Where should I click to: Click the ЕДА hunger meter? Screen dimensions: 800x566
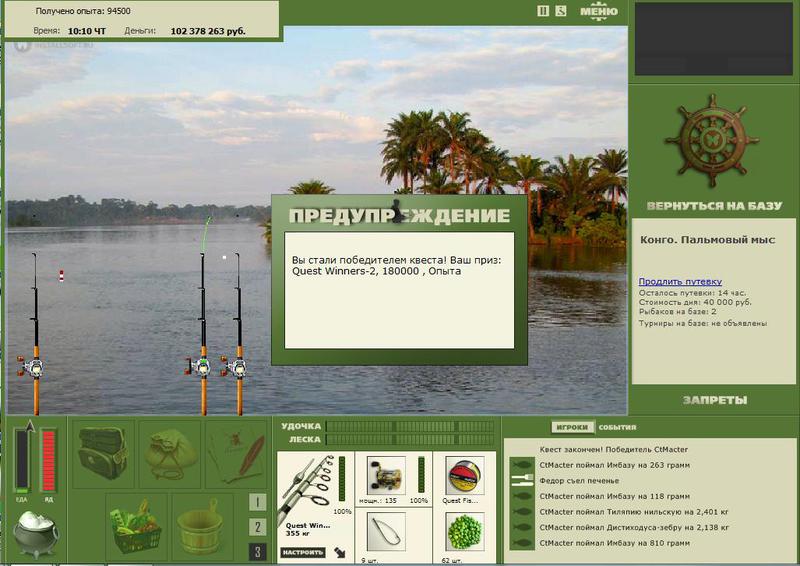pyautogui.click(x=22, y=459)
